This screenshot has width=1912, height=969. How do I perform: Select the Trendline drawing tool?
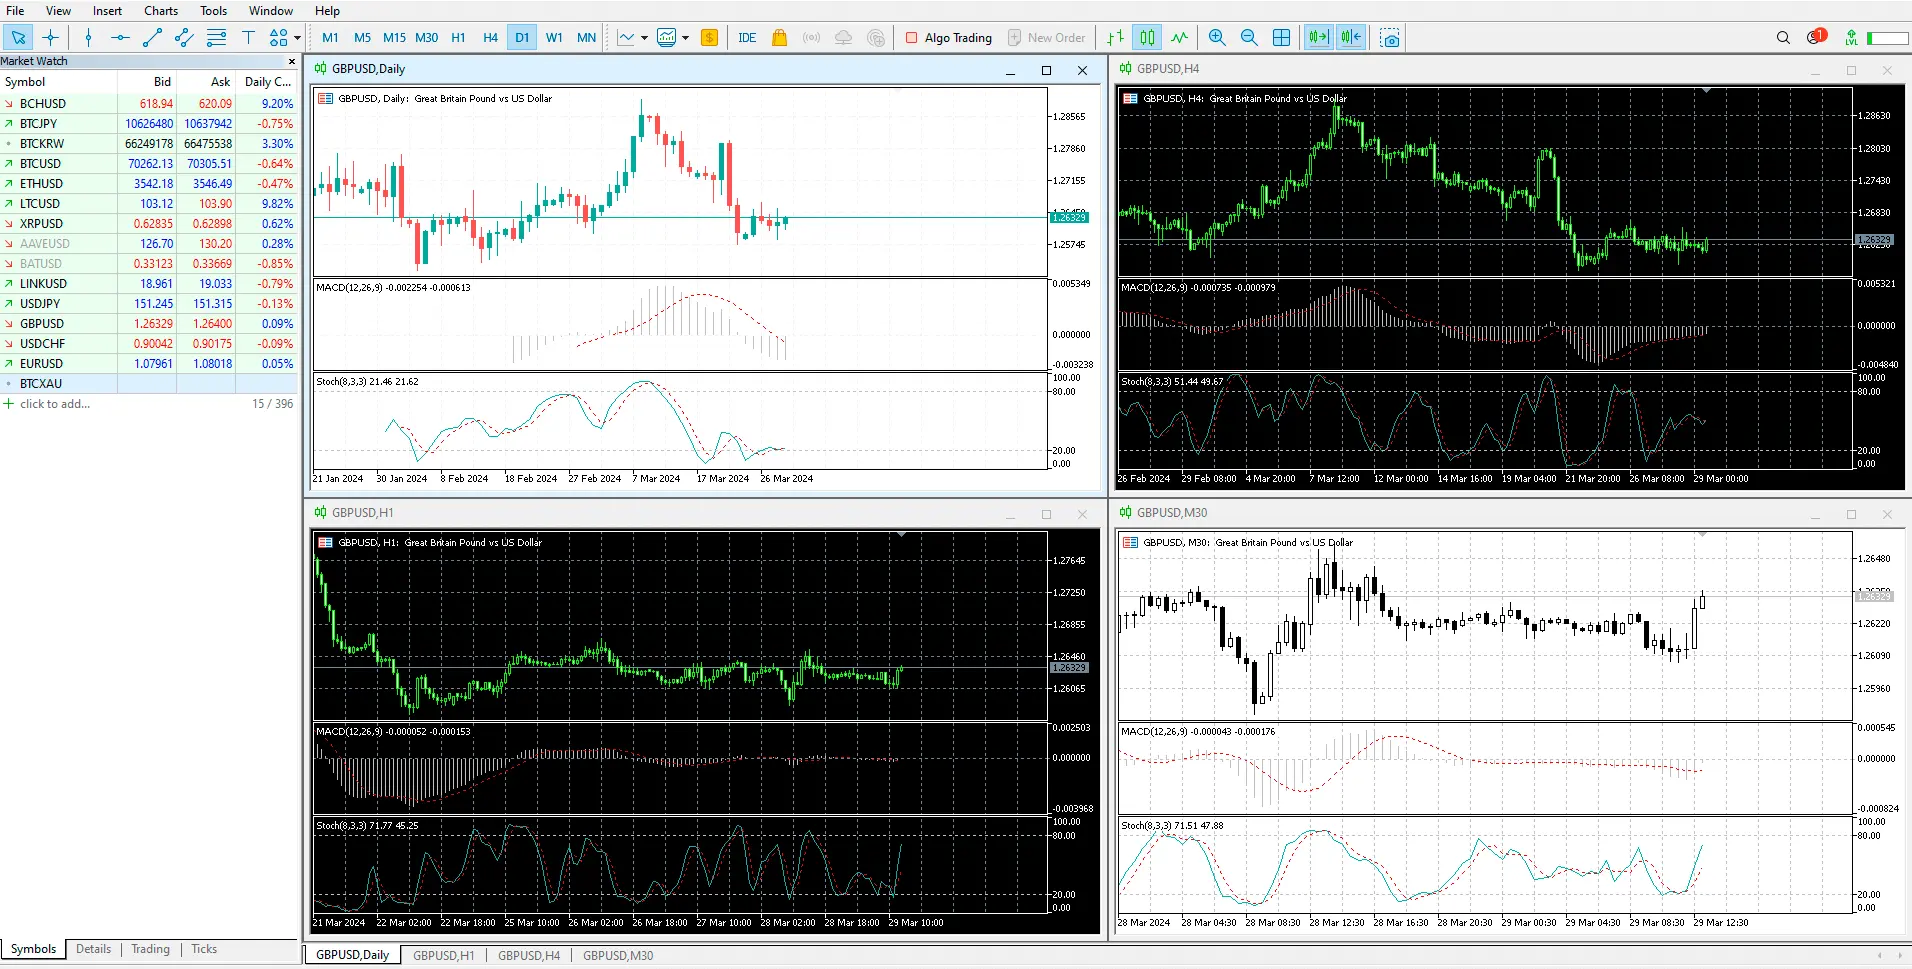point(152,37)
